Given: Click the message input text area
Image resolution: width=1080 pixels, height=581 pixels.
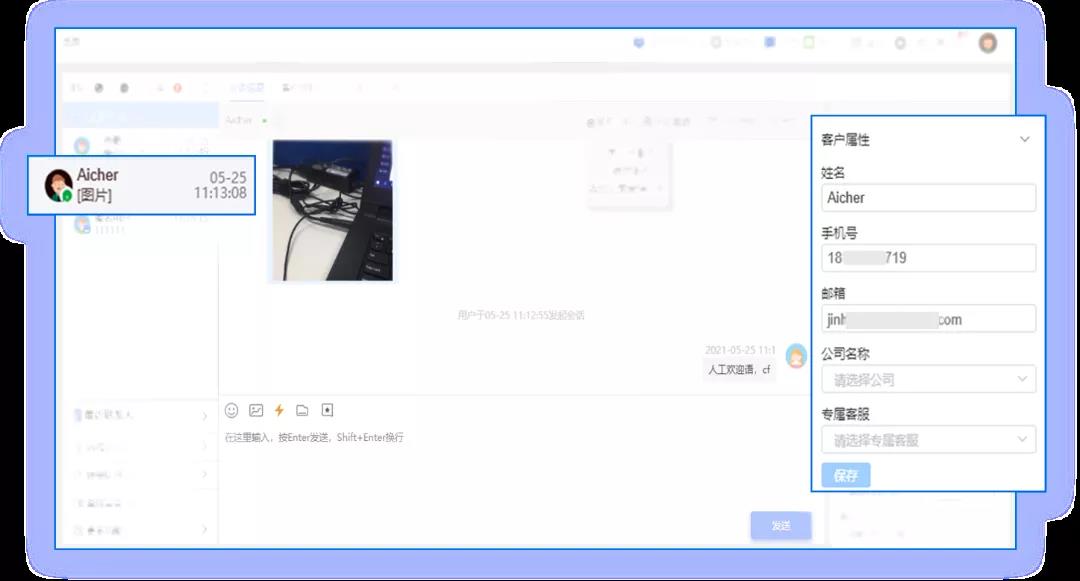Looking at the screenshot, I should click(x=500, y=470).
